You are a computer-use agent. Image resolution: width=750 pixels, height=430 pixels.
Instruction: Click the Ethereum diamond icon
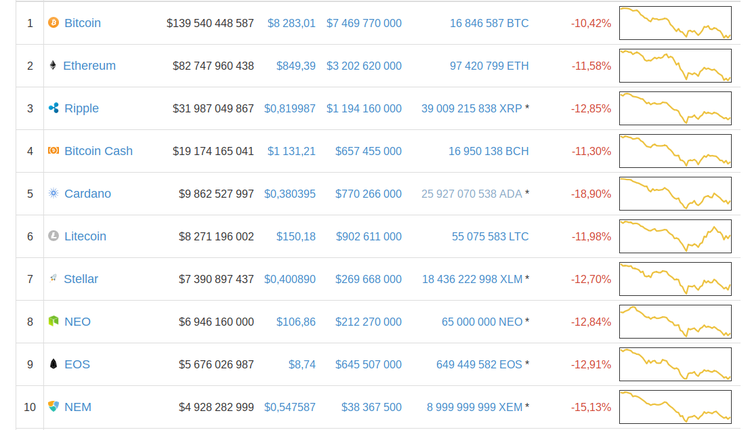click(x=54, y=66)
